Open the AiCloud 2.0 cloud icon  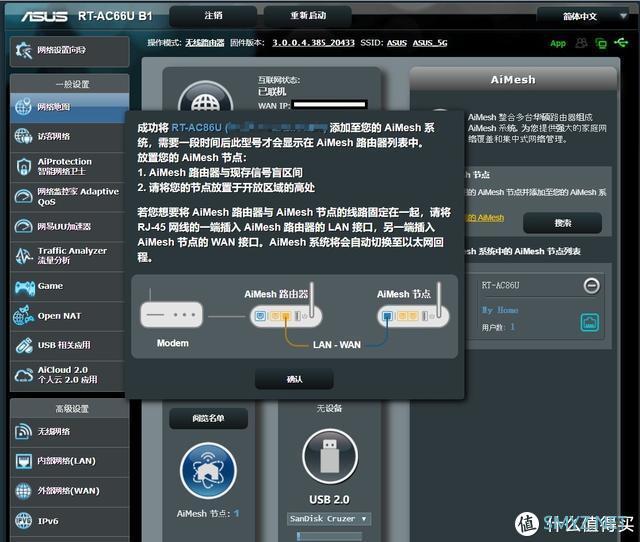pyautogui.click(x=23, y=375)
